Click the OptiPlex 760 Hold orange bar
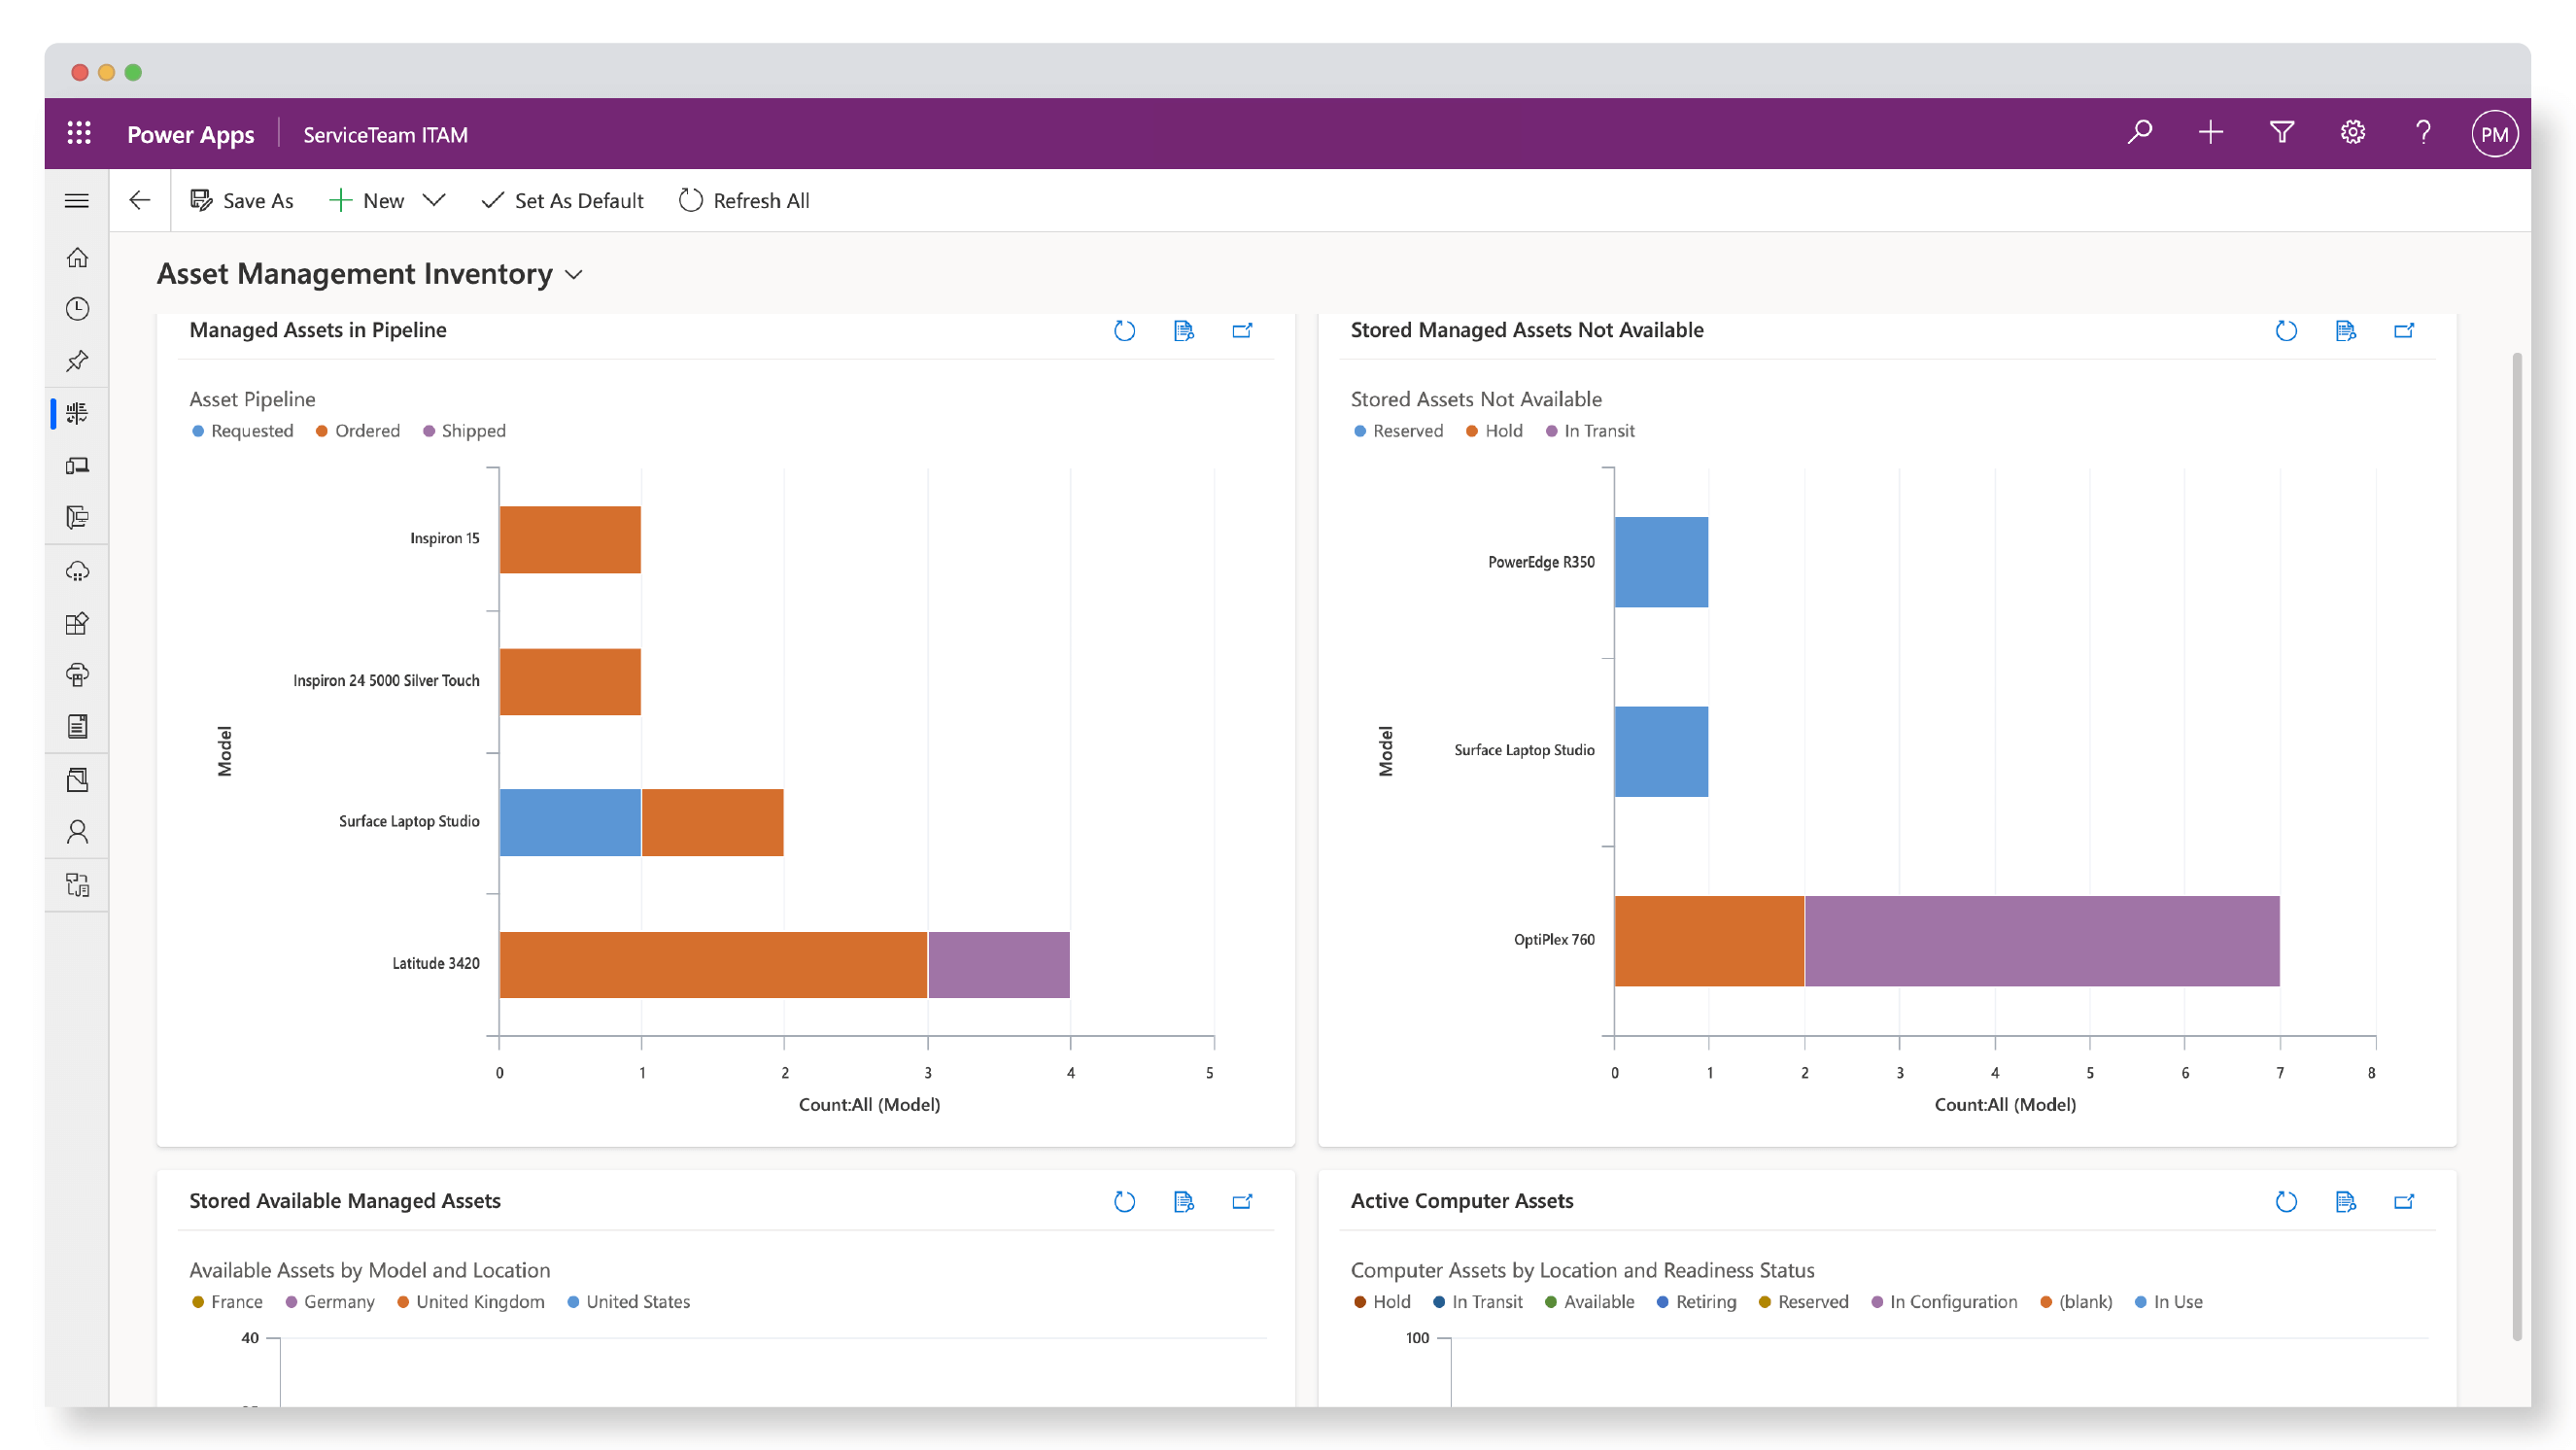The height and width of the screenshot is (1450, 2576). coord(1709,941)
